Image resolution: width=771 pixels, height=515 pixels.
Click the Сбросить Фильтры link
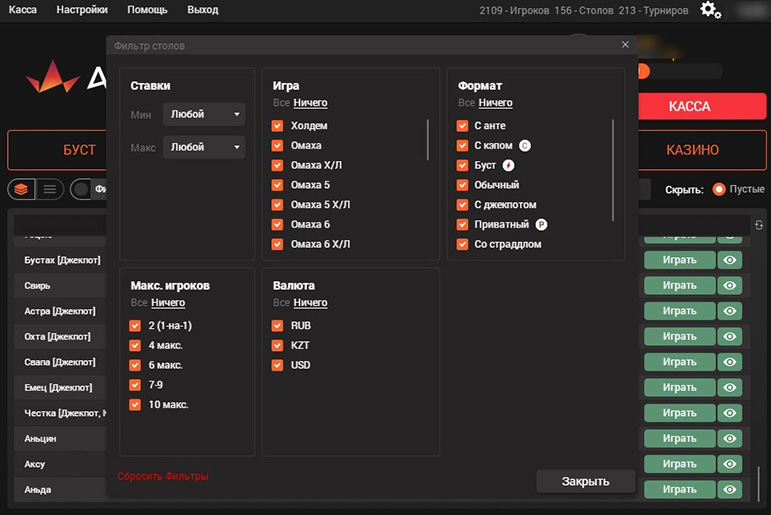(x=163, y=476)
